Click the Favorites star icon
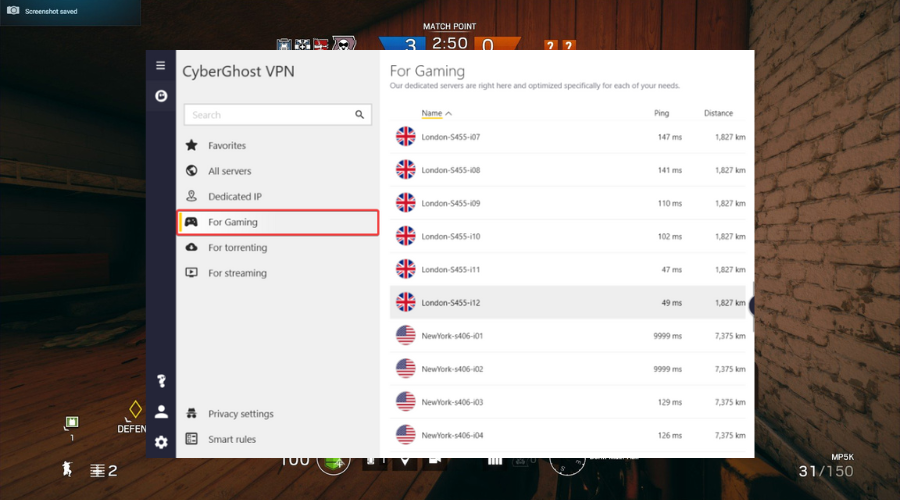The image size is (900, 500). pyautogui.click(x=191, y=146)
